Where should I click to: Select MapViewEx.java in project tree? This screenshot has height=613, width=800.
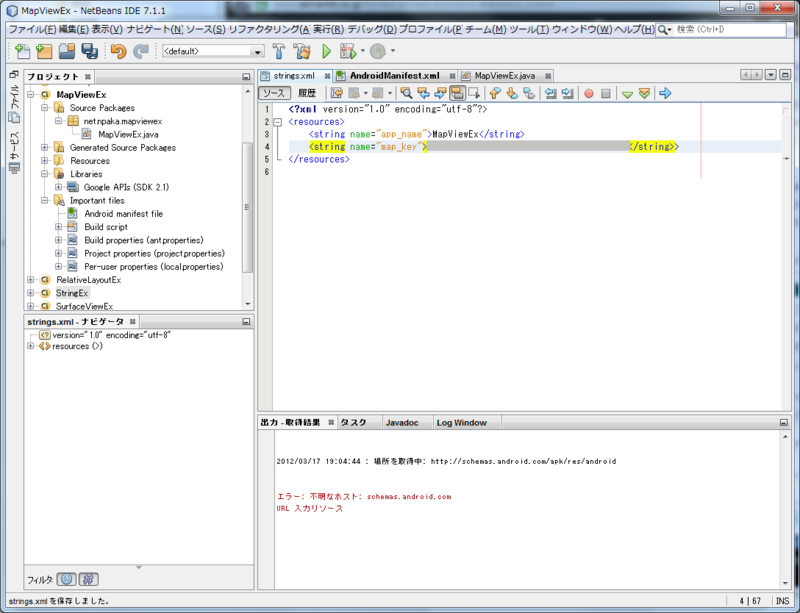tap(128, 134)
